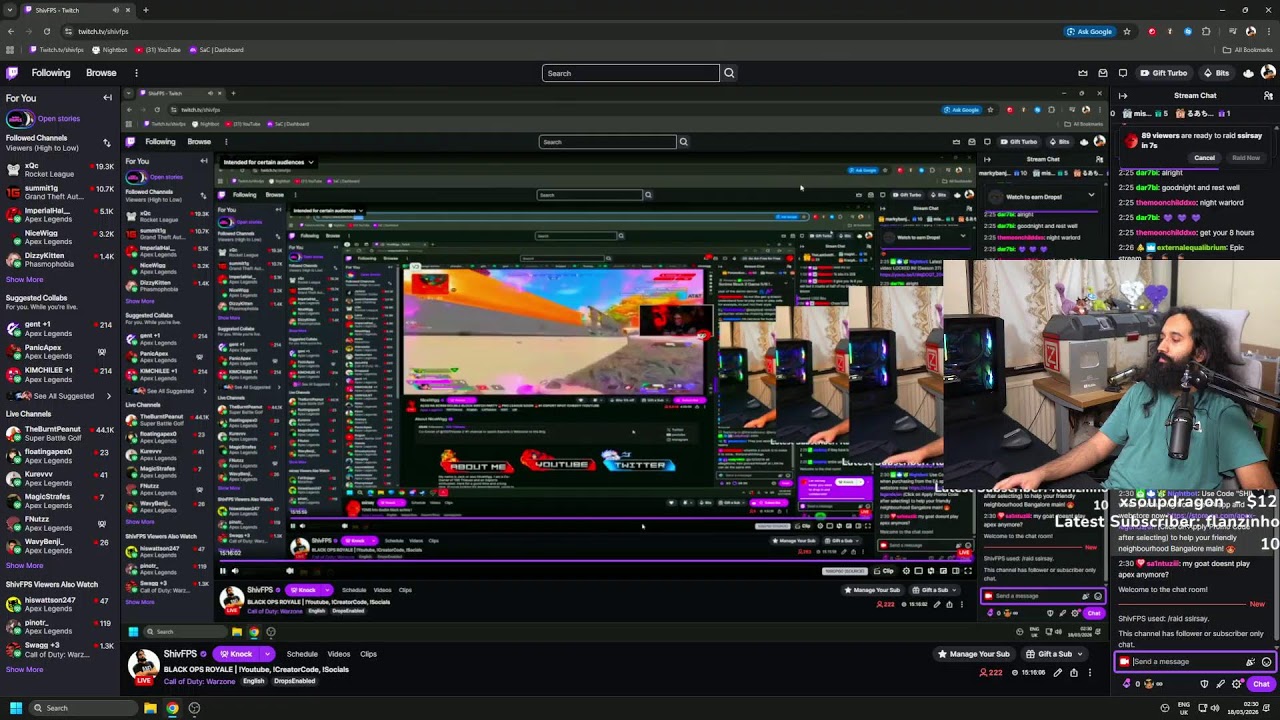Go back in the browser
Viewport: 1280px width, 720px height.
click(x=10, y=31)
